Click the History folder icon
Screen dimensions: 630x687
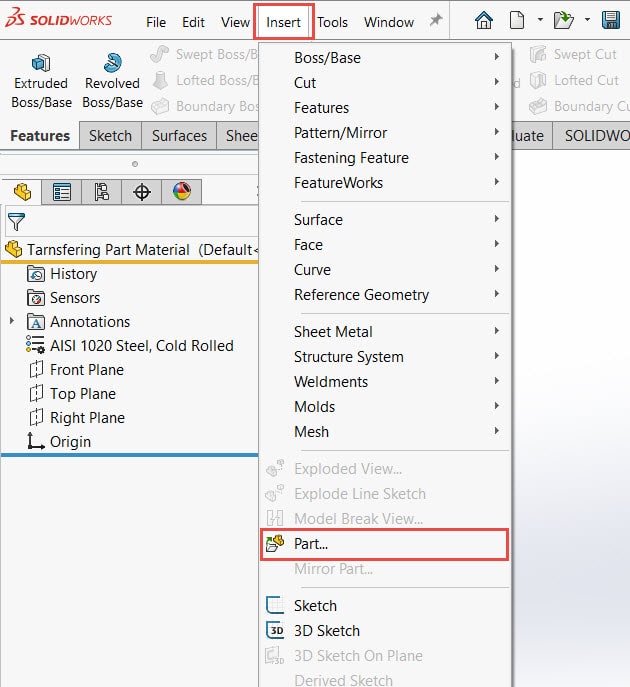[36, 274]
